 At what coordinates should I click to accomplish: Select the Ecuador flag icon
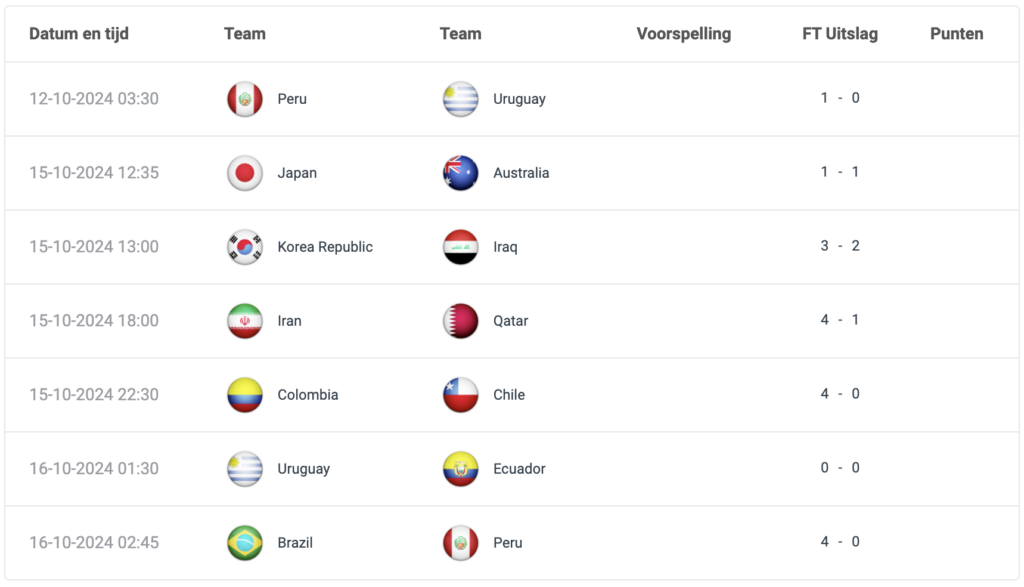point(460,469)
